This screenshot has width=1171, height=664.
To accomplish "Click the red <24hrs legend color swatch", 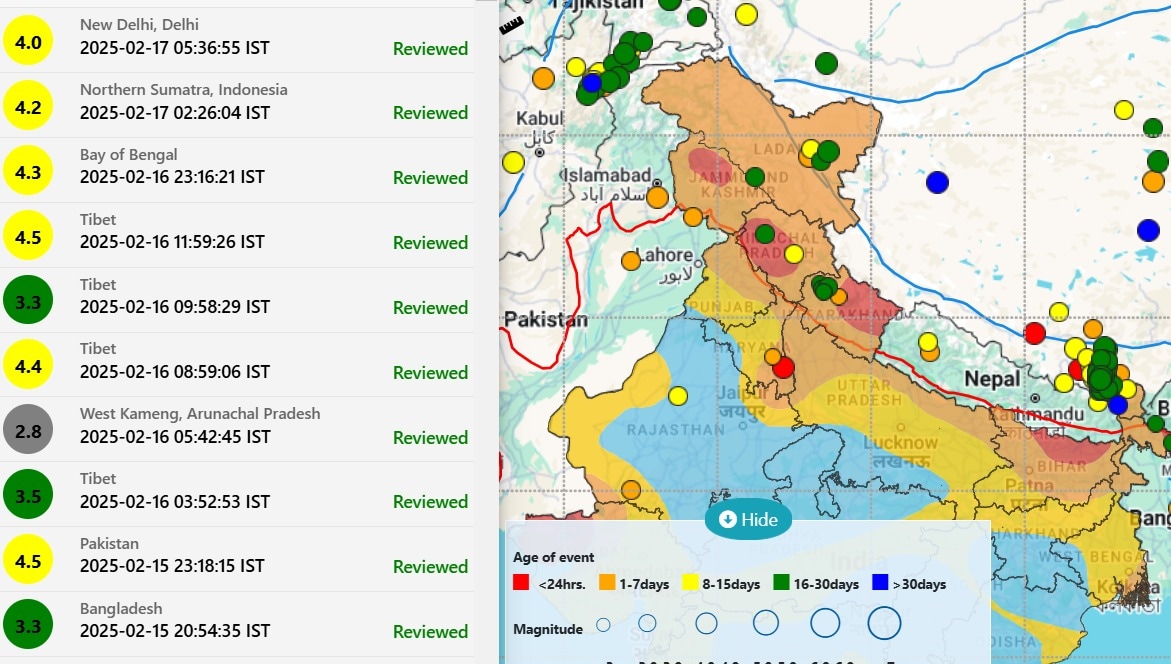I will (520, 583).
